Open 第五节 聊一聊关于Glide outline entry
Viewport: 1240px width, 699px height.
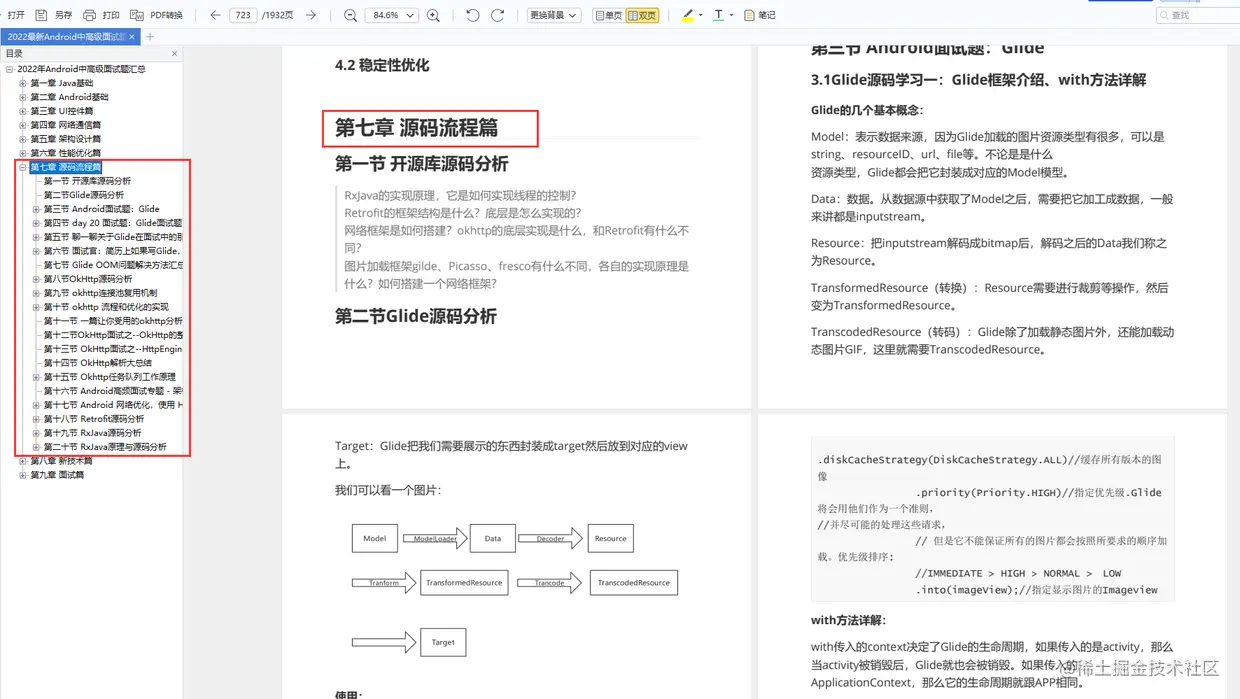(x=113, y=237)
